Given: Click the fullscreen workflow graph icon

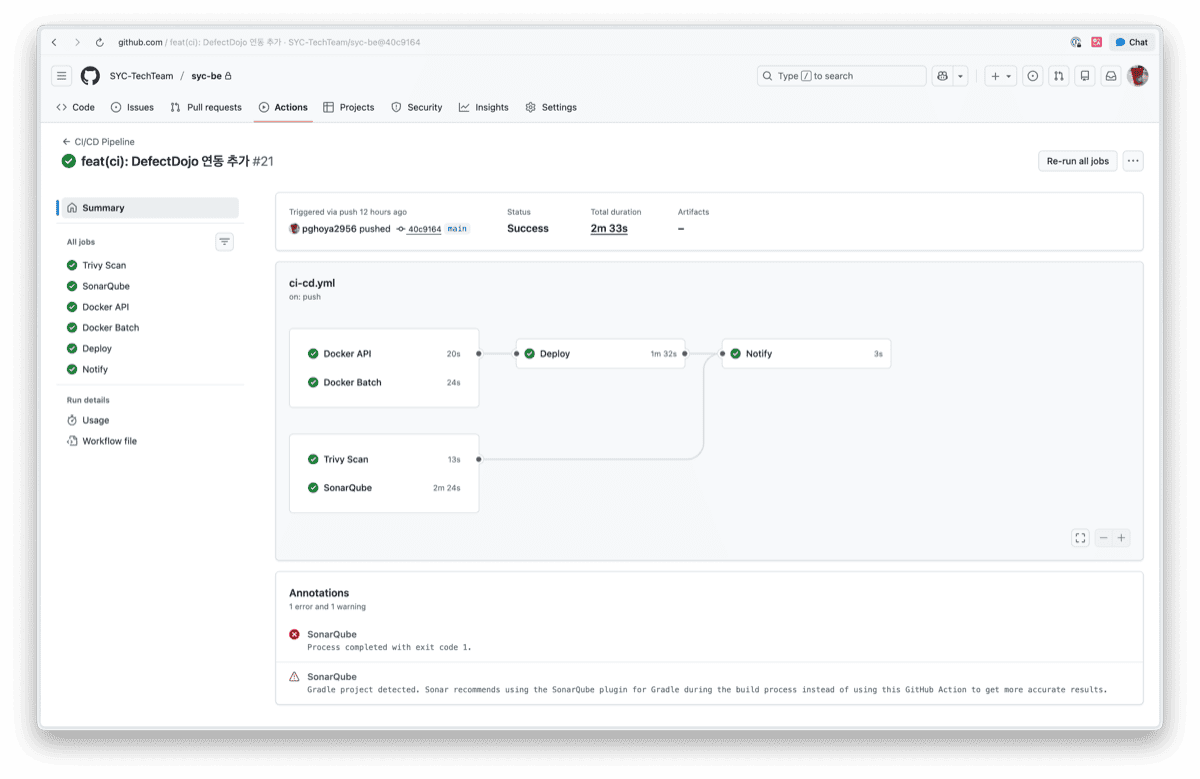Looking at the screenshot, I should (x=1080, y=538).
